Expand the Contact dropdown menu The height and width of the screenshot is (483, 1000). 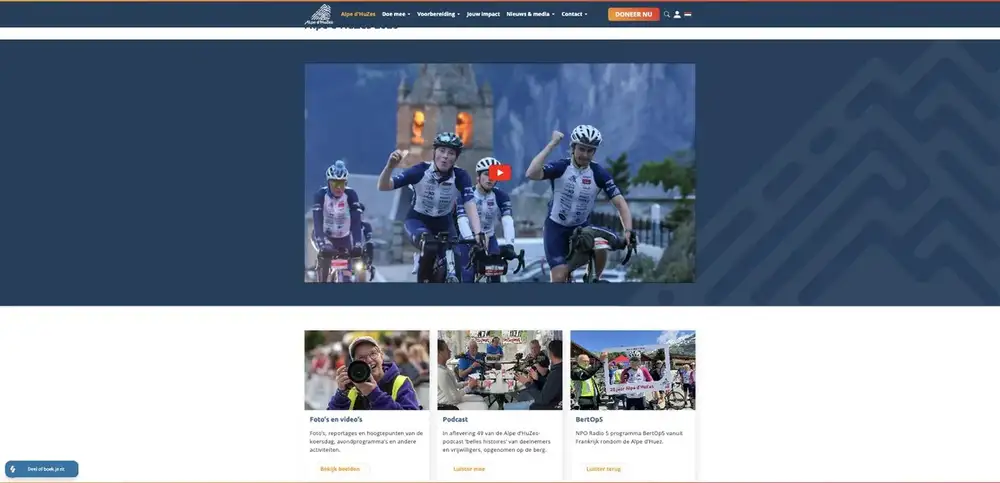(574, 14)
